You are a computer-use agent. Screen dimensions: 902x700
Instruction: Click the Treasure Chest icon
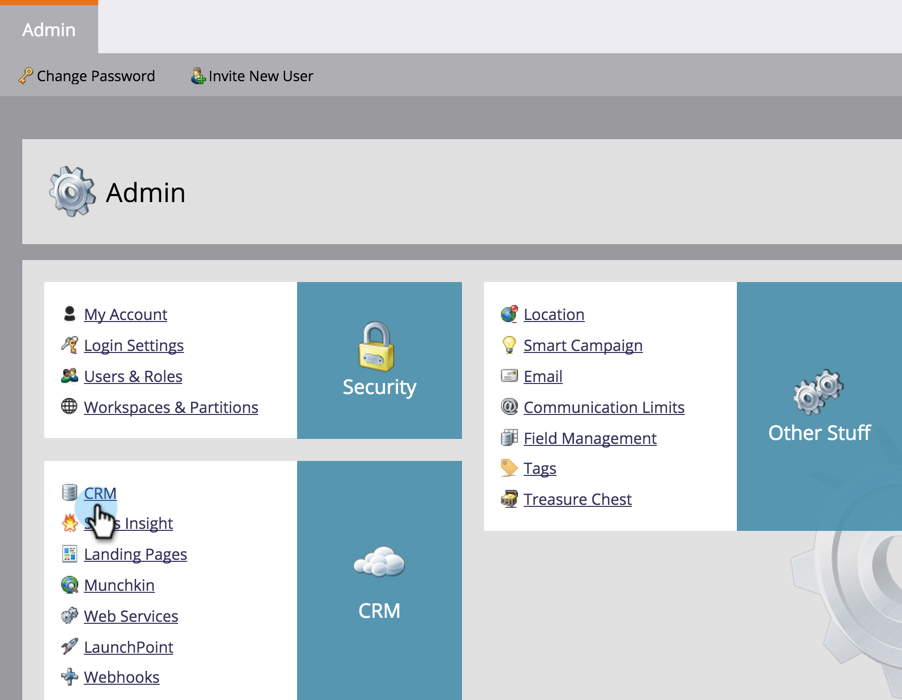(x=509, y=499)
